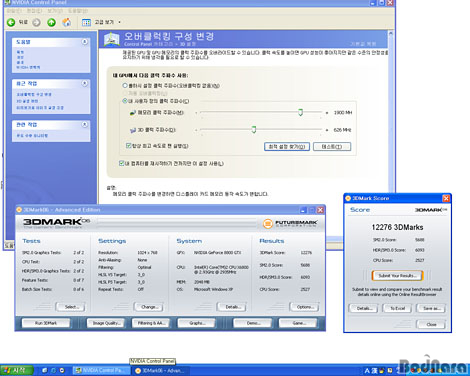Toggle the apply settings until restart checkbox
Image resolution: width=470 pixels, height=376 pixels.
[122, 163]
